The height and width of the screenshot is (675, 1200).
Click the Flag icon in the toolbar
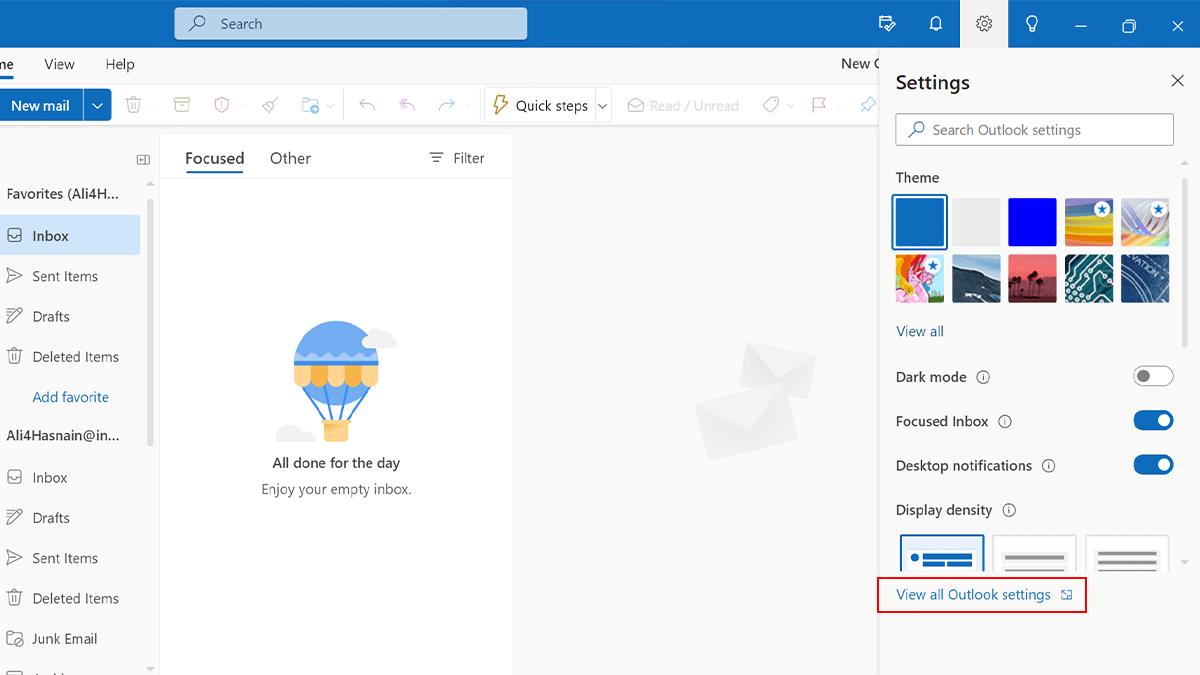pyautogui.click(x=819, y=105)
